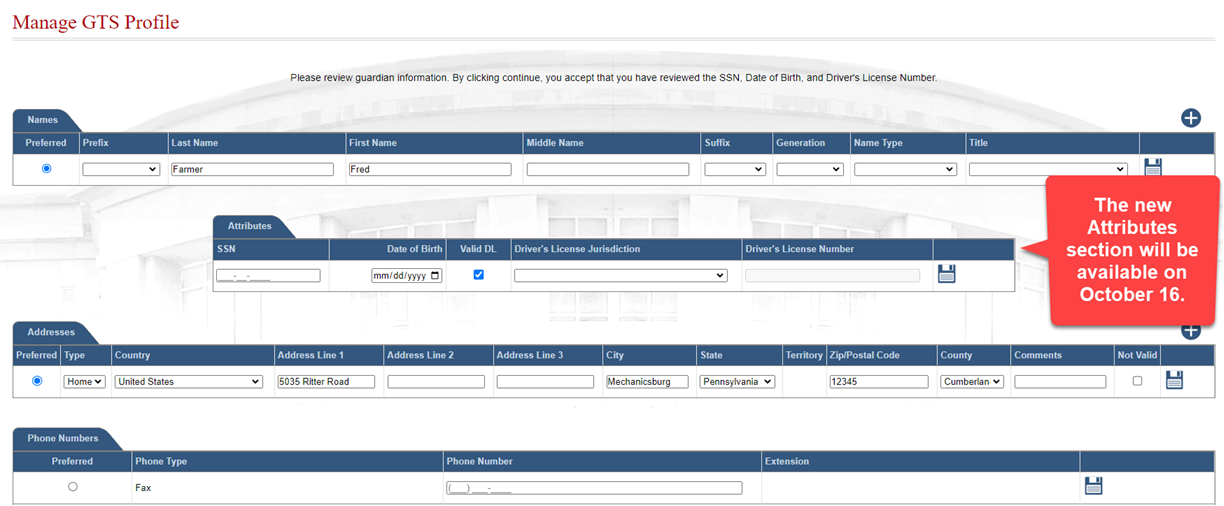Expand the Driver's License Jurisdiction dropdown
1224x506 pixels.
[620, 276]
